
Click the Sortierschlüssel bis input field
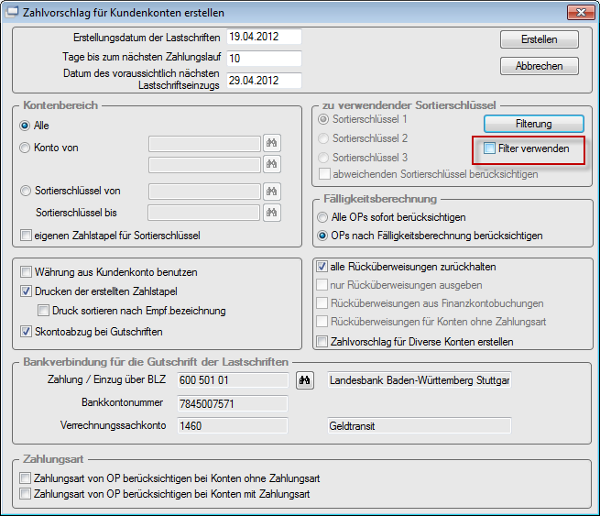click(x=204, y=212)
